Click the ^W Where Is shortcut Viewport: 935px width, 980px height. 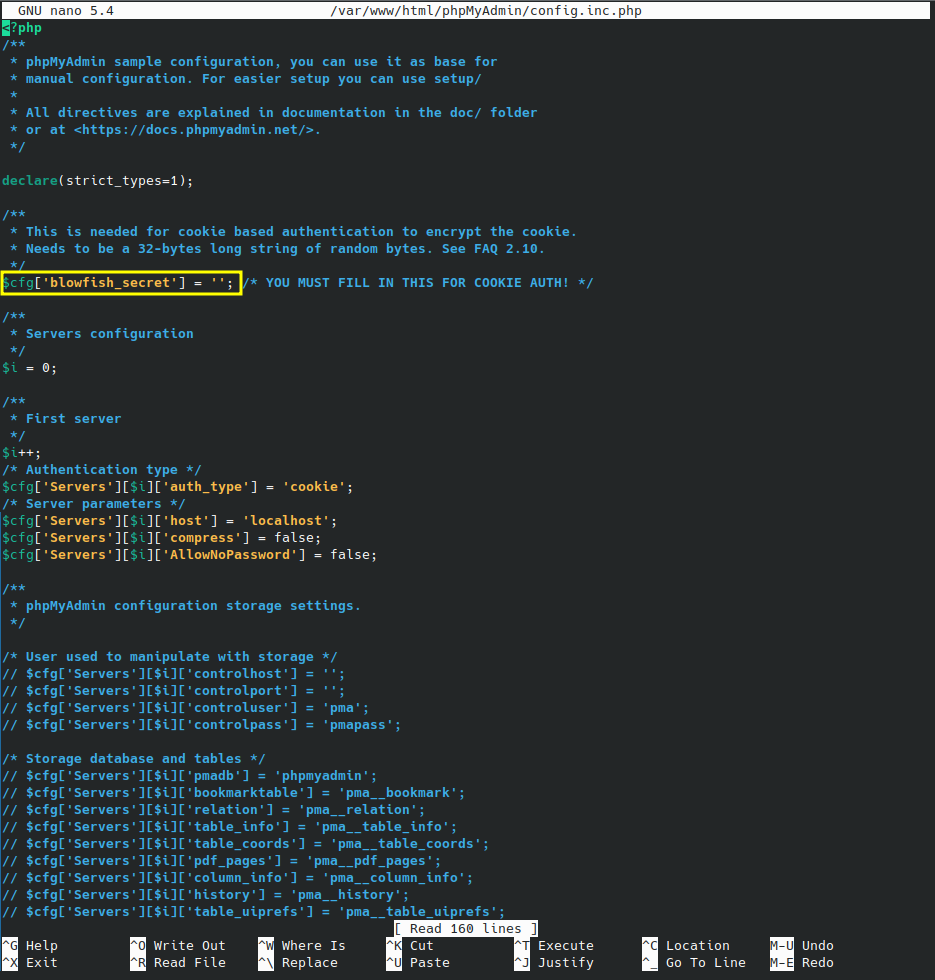coord(302,946)
